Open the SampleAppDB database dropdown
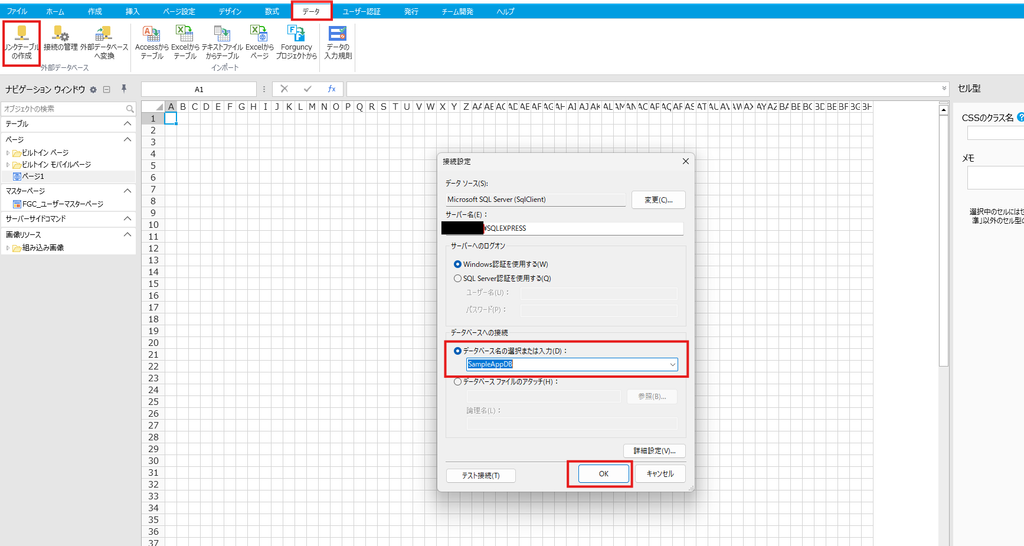The height and width of the screenshot is (546, 1024). pyautogui.click(x=672, y=364)
